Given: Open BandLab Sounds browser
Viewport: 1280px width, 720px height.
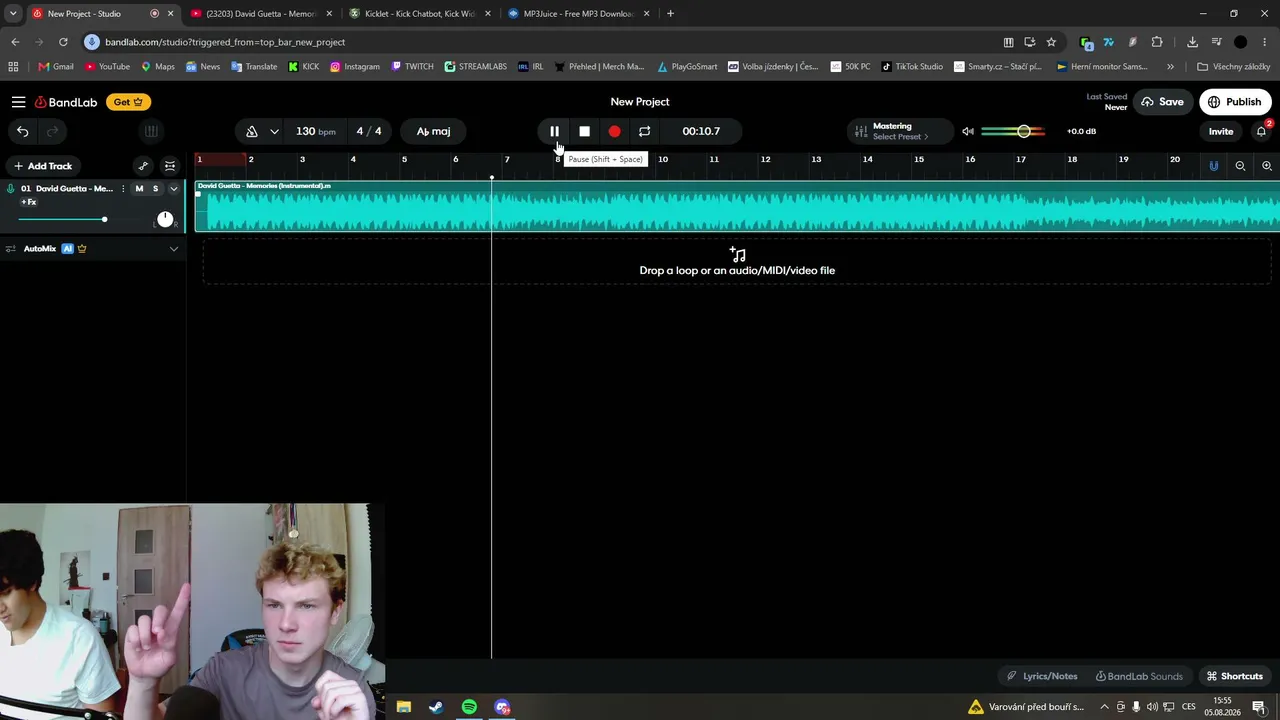Looking at the screenshot, I should coord(1139,676).
